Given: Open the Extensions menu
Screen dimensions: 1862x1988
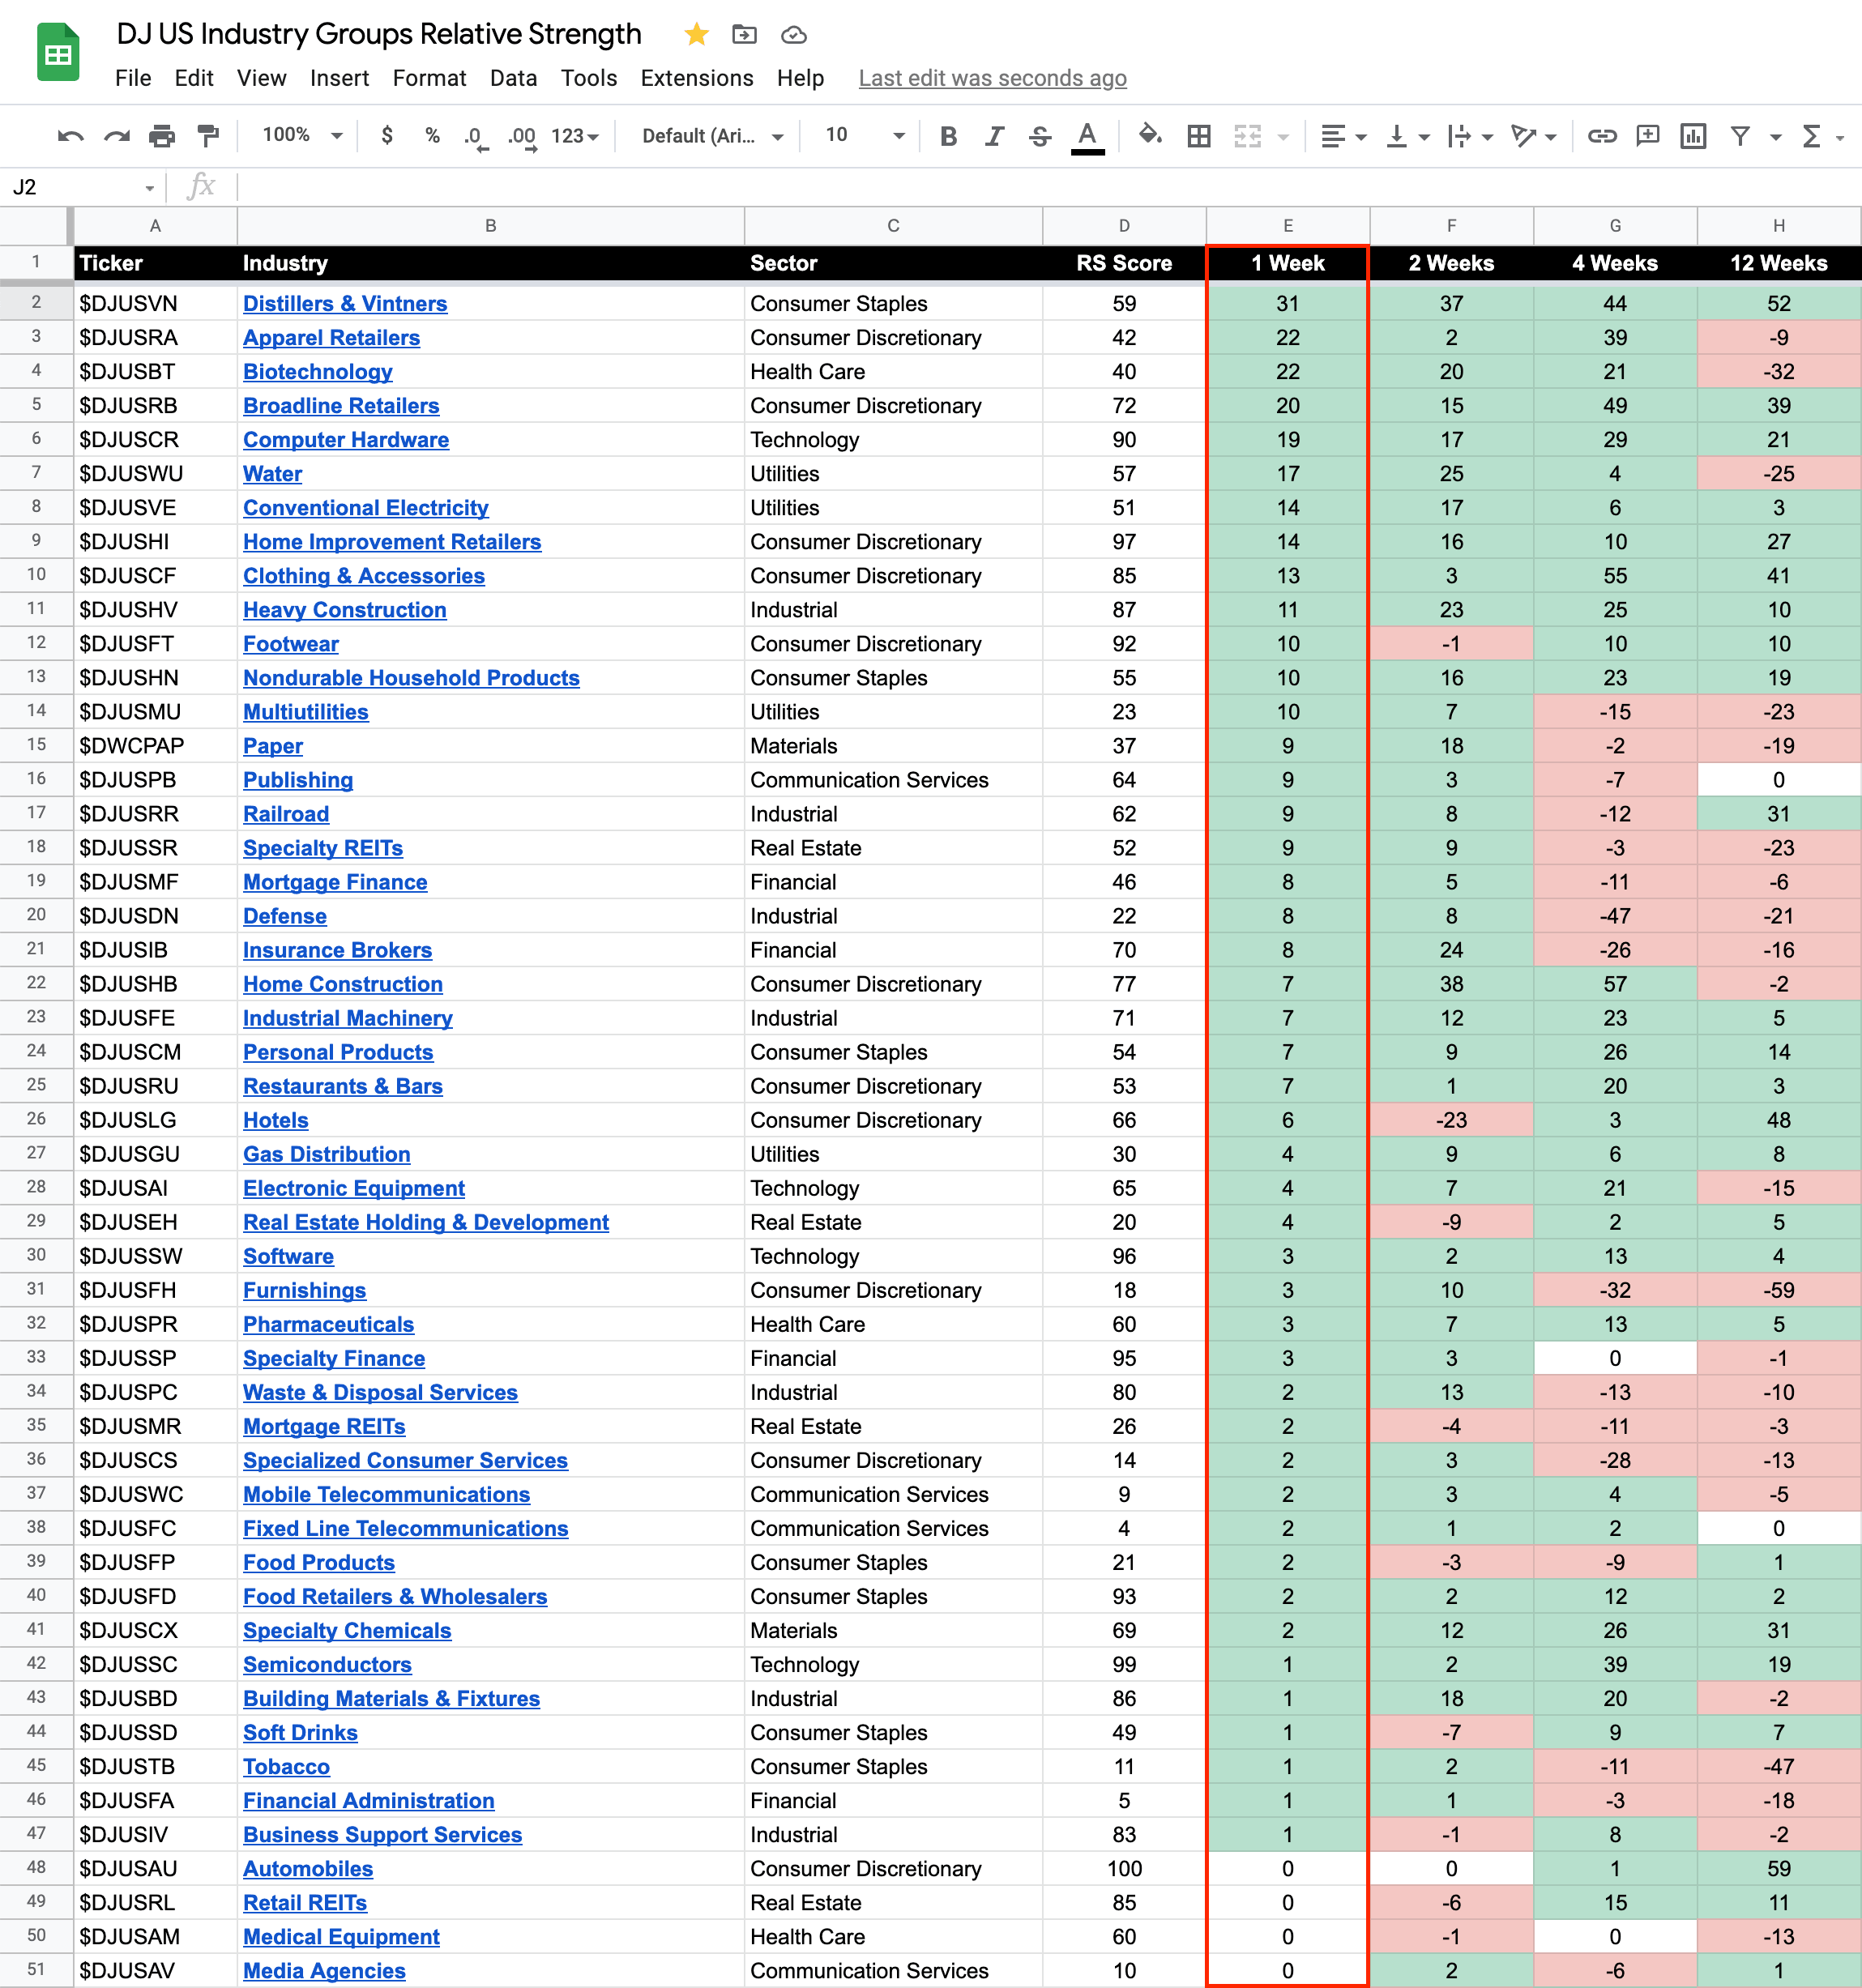Looking at the screenshot, I should coord(696,78).
